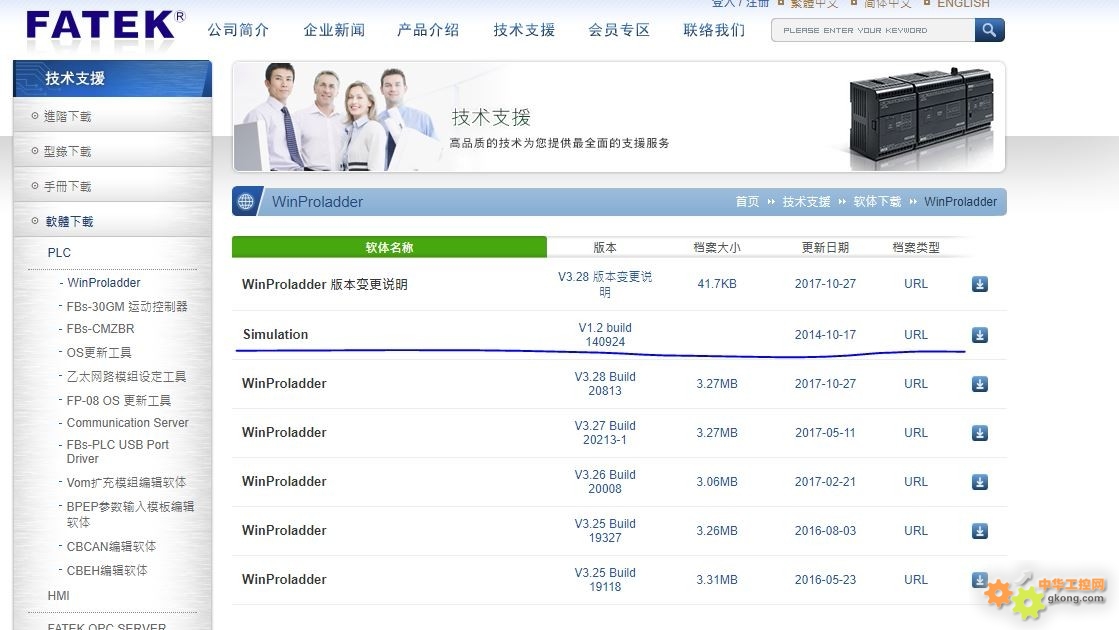Click the search magnifier button

[x=989, y=30]
